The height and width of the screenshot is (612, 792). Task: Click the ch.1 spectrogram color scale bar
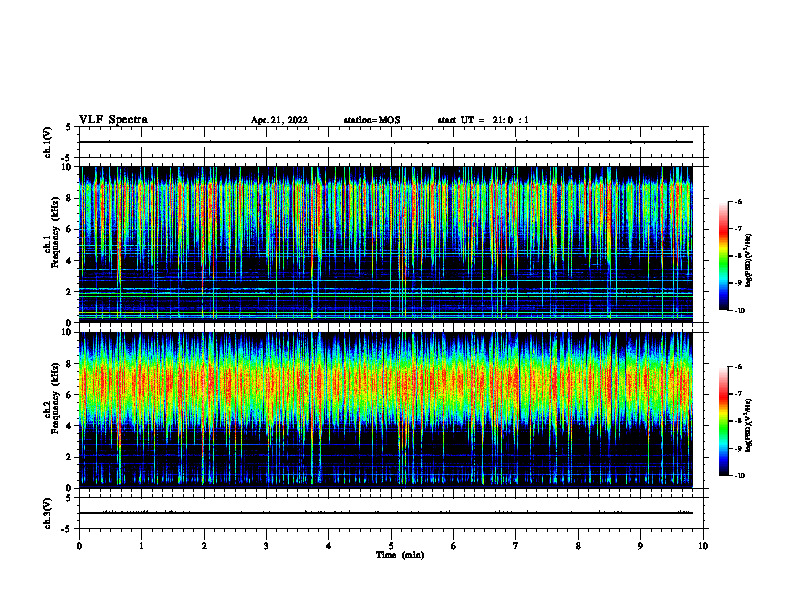coord(723,256)
